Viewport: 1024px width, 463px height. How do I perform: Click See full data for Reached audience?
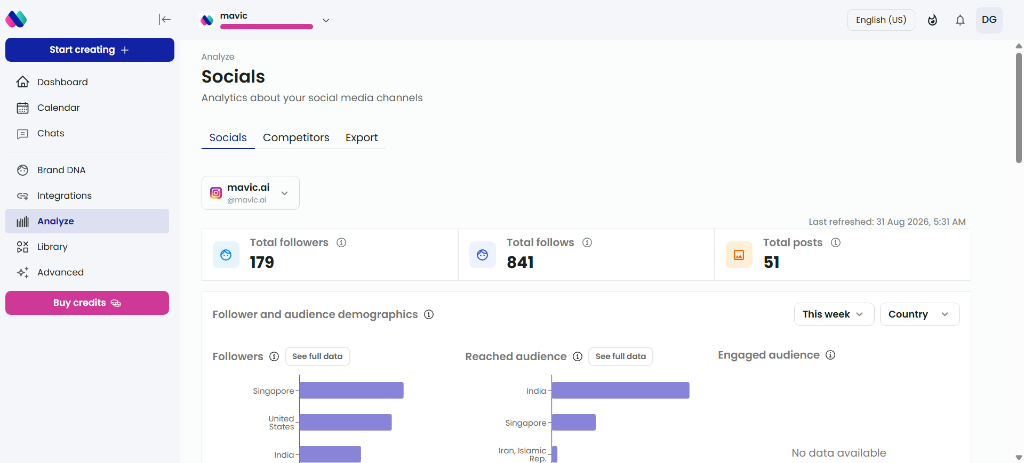pyautogui.click(x=620, y=357)
